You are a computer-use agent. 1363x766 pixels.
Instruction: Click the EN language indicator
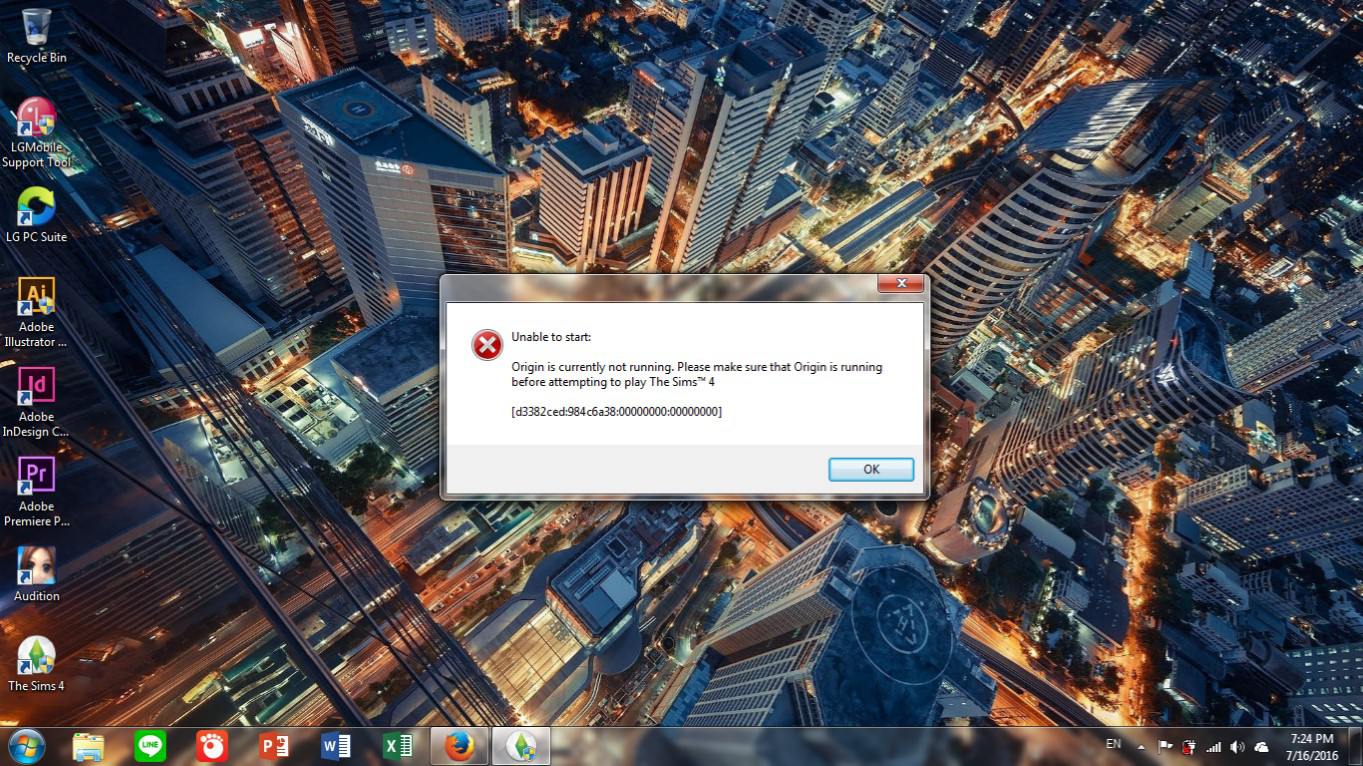1113,744
